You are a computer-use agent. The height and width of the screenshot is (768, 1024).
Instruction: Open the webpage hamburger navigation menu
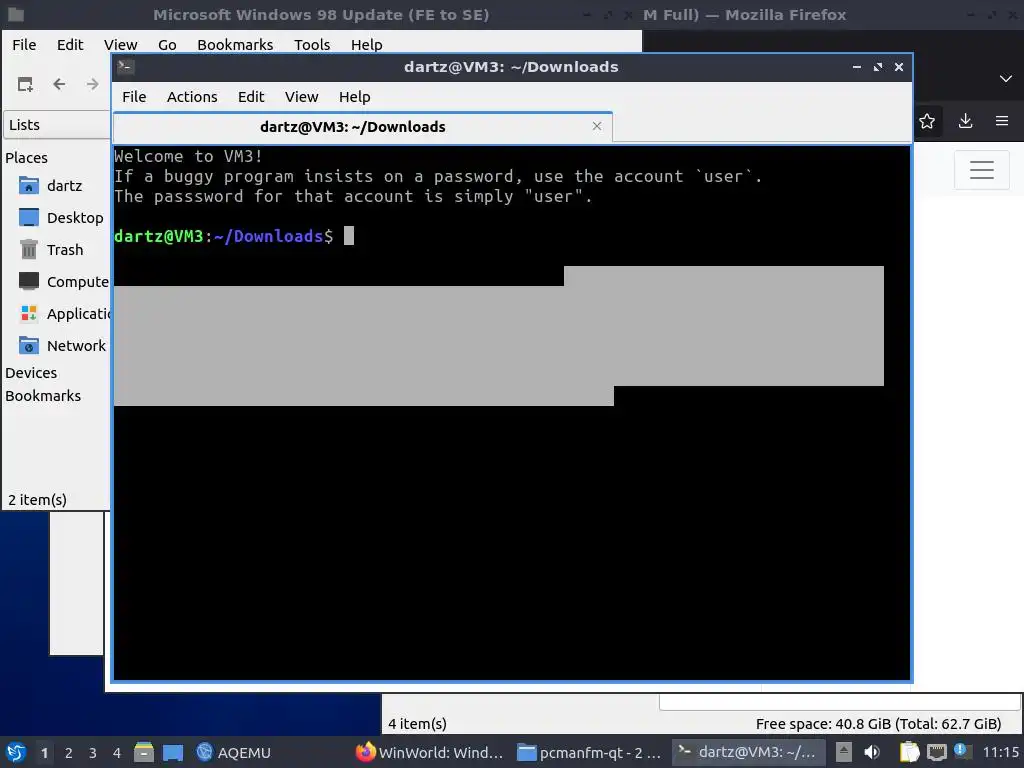click(982, 170)
